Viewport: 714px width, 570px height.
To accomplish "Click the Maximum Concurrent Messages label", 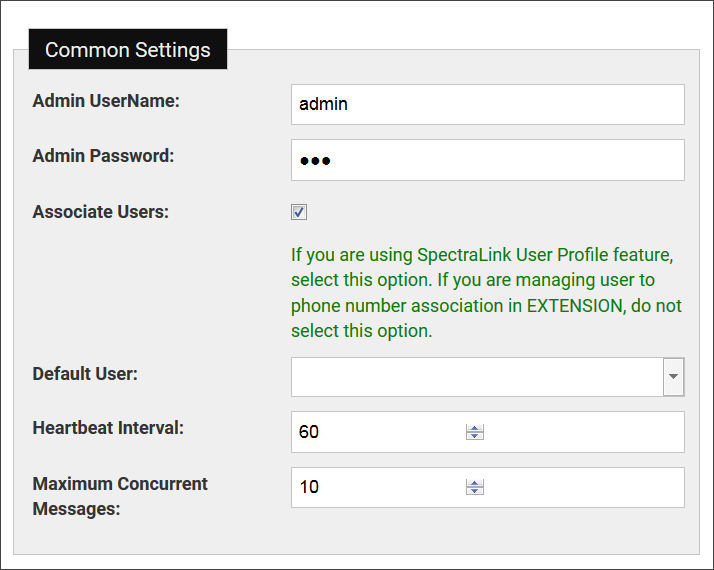I will pos(120,496).
